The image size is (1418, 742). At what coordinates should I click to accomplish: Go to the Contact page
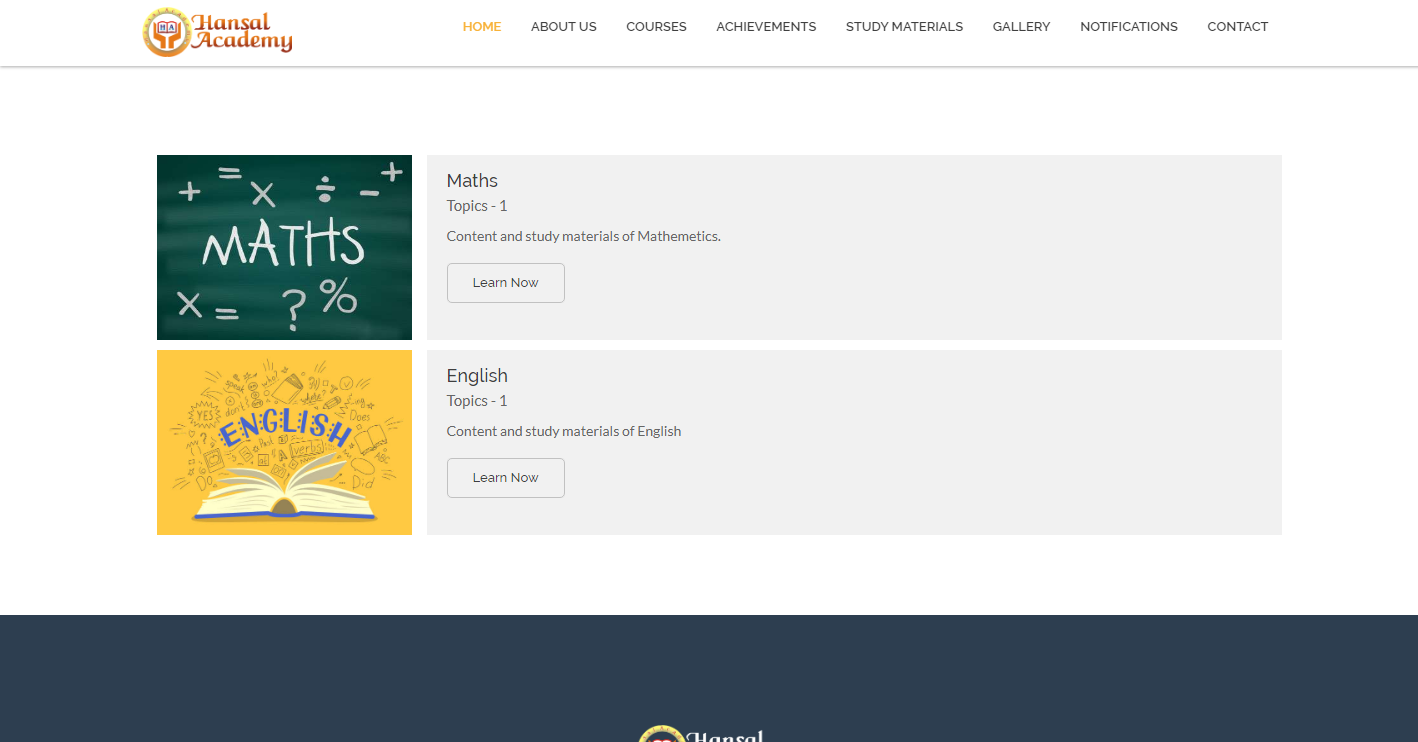click(1237, 27)
